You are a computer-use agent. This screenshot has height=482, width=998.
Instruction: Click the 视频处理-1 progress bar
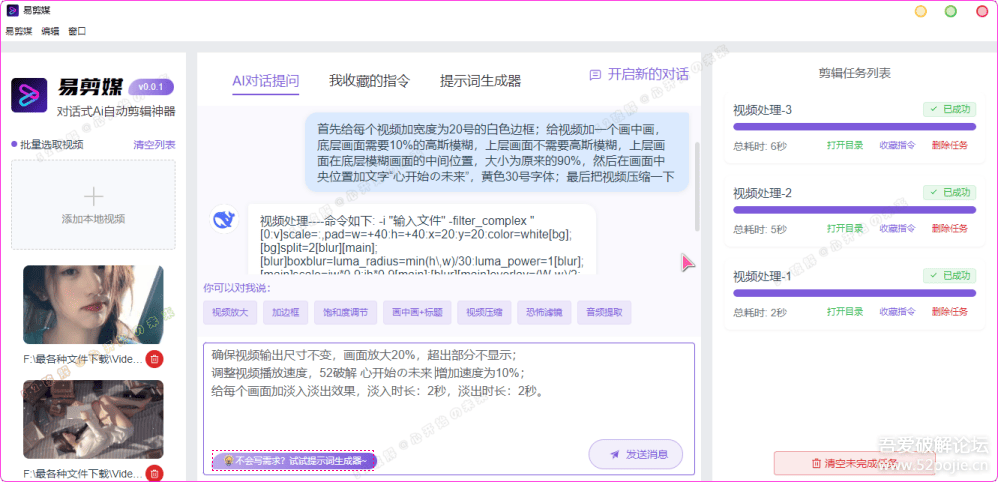pyautogui.click(x=854, y=294)
